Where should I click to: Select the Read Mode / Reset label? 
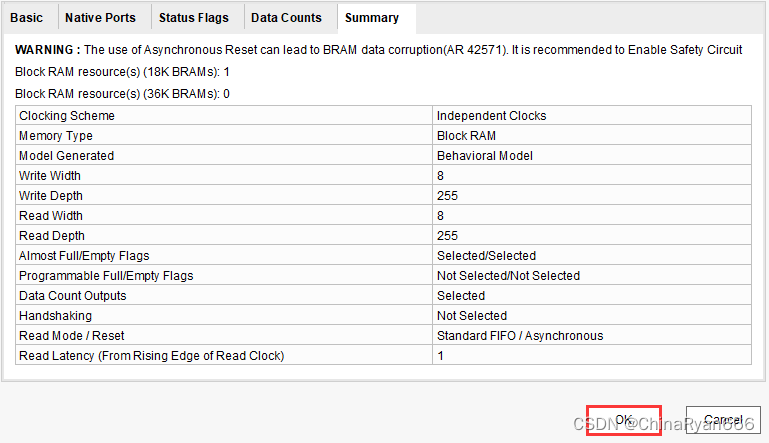pos(72,336)
